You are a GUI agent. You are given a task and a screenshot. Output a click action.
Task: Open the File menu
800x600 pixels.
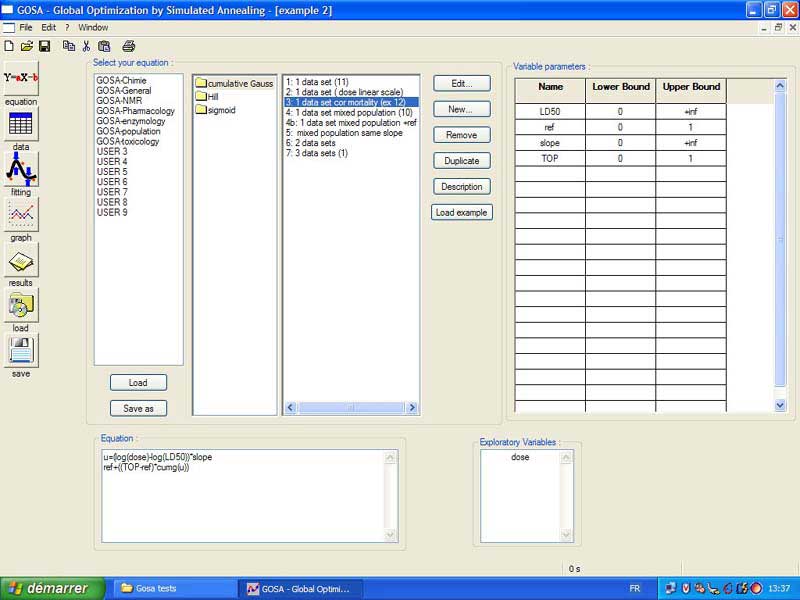pyautogui.click(x=26, y=28)
